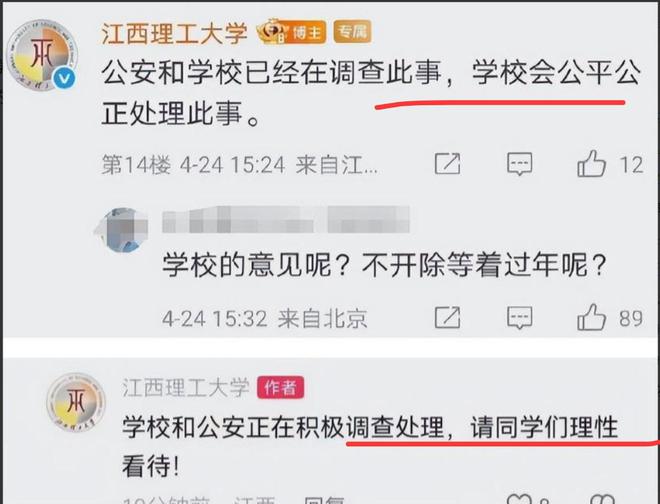Screen dimensions: 660x504
Task: Open replies via 第14楼 comment bubble icon
Action: point(519,164)
